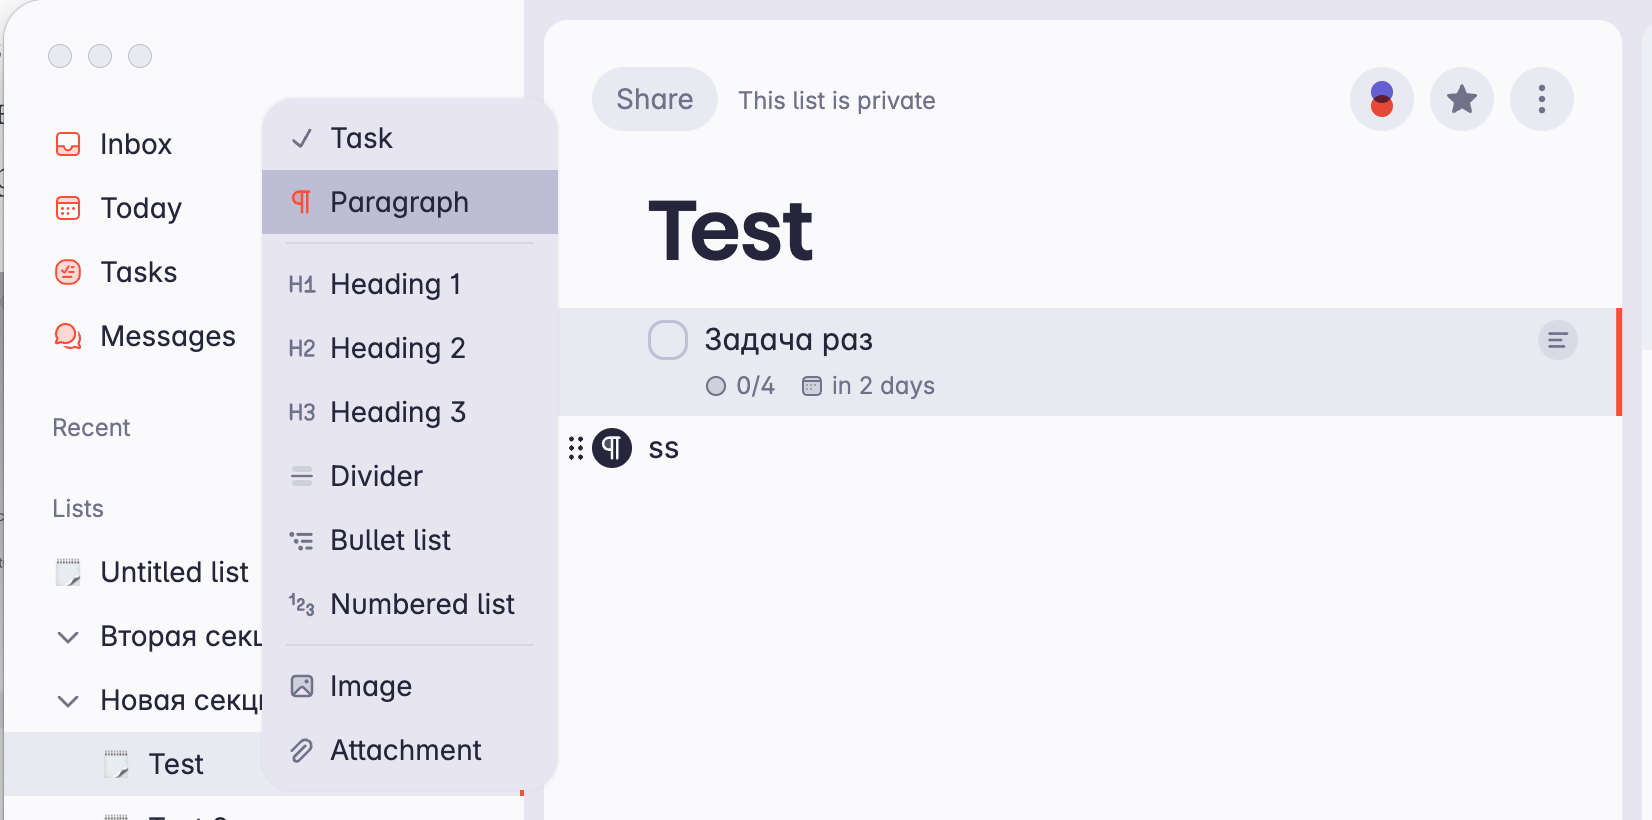
Task: Collapse the Новая секция section chevron
Action: pos(68,700)
